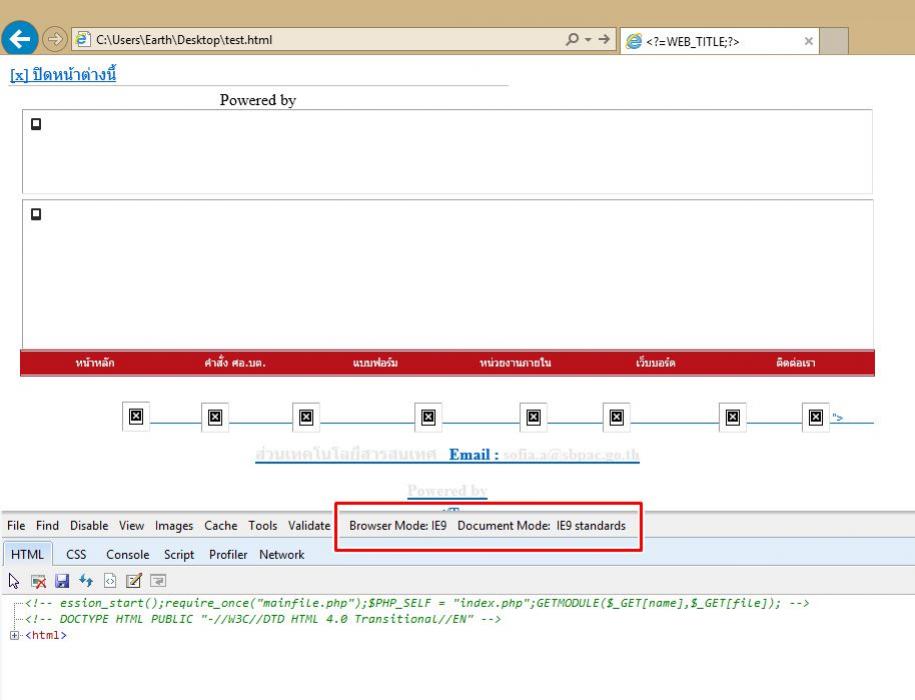915x700 pixels.
Task: Click the Refresh blue arrows icon
Action: [x=86, y=580]
